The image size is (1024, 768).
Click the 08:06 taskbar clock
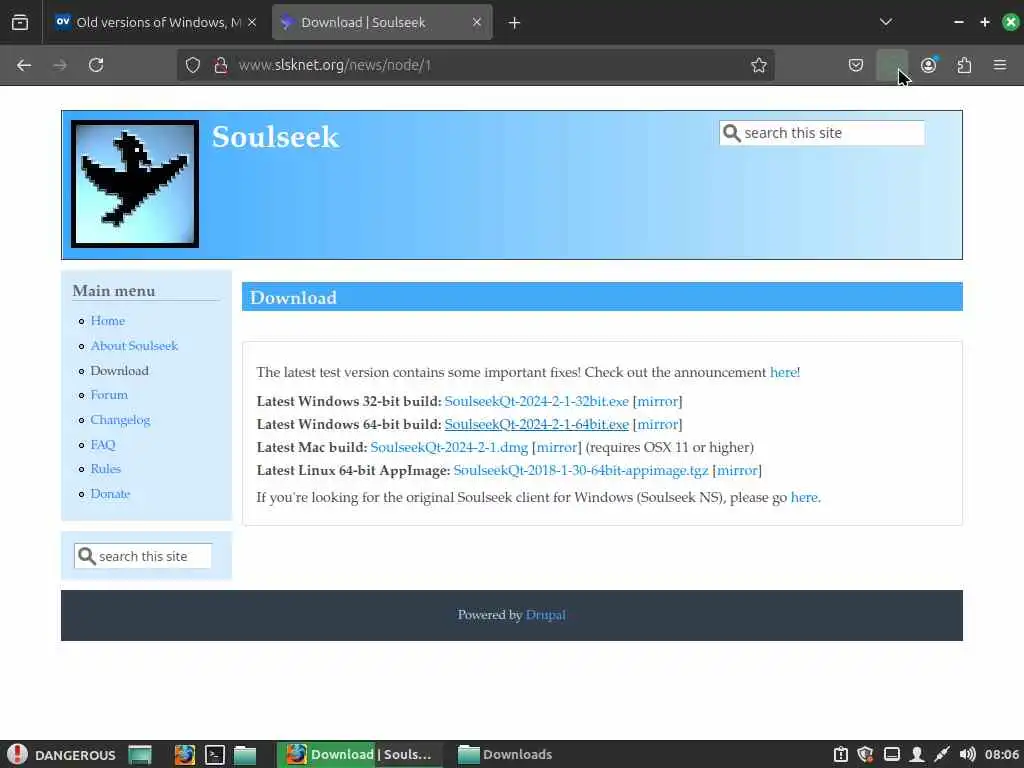(x=1002, y=755)
